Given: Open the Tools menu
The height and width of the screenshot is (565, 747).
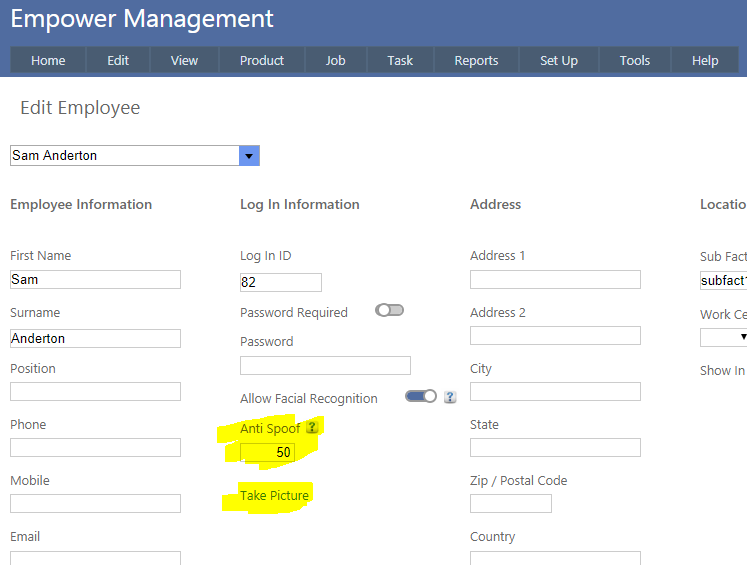Looking at the screenshot, I should [x=635, y=61].
